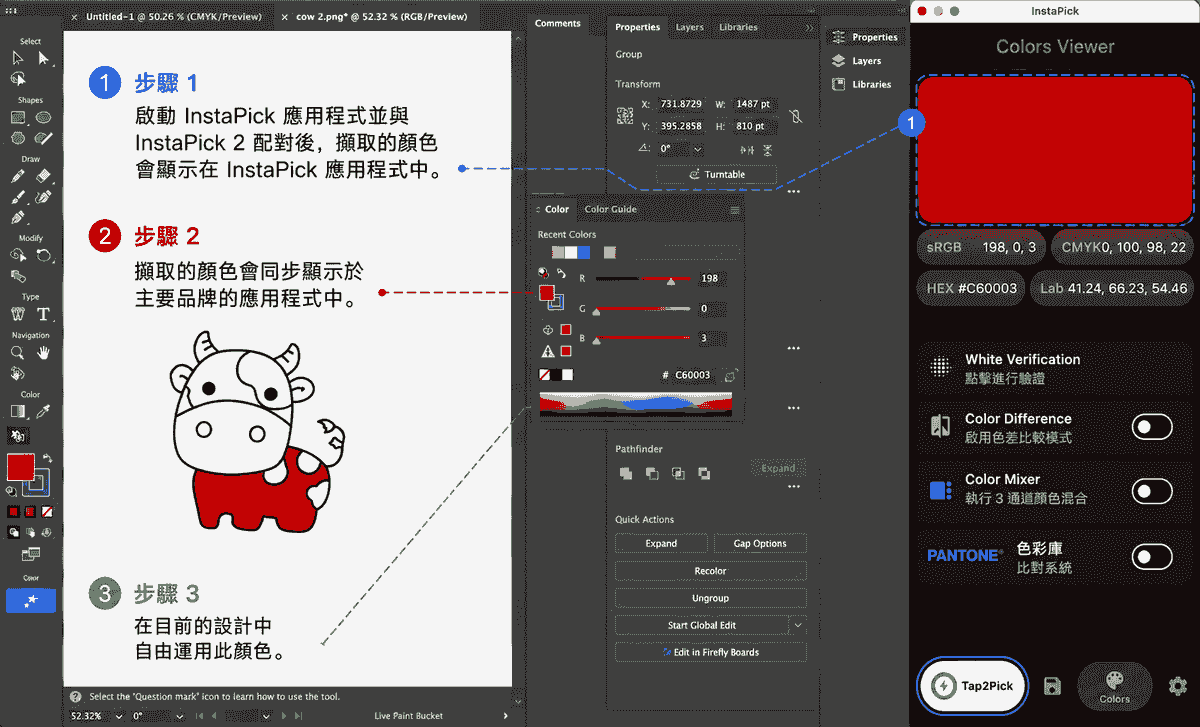The width and height of the screenshot is (1200, 727).
Task: Click Edit in Firefly Boards
Action: [710, 652]
